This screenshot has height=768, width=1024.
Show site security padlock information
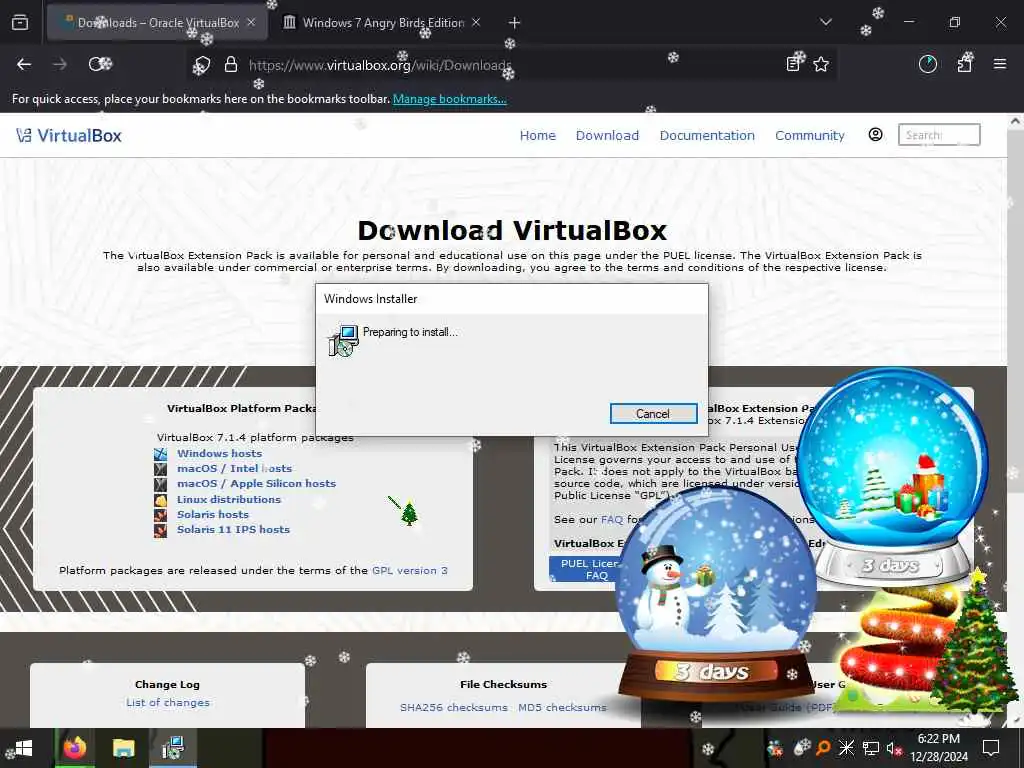point(231,65)
